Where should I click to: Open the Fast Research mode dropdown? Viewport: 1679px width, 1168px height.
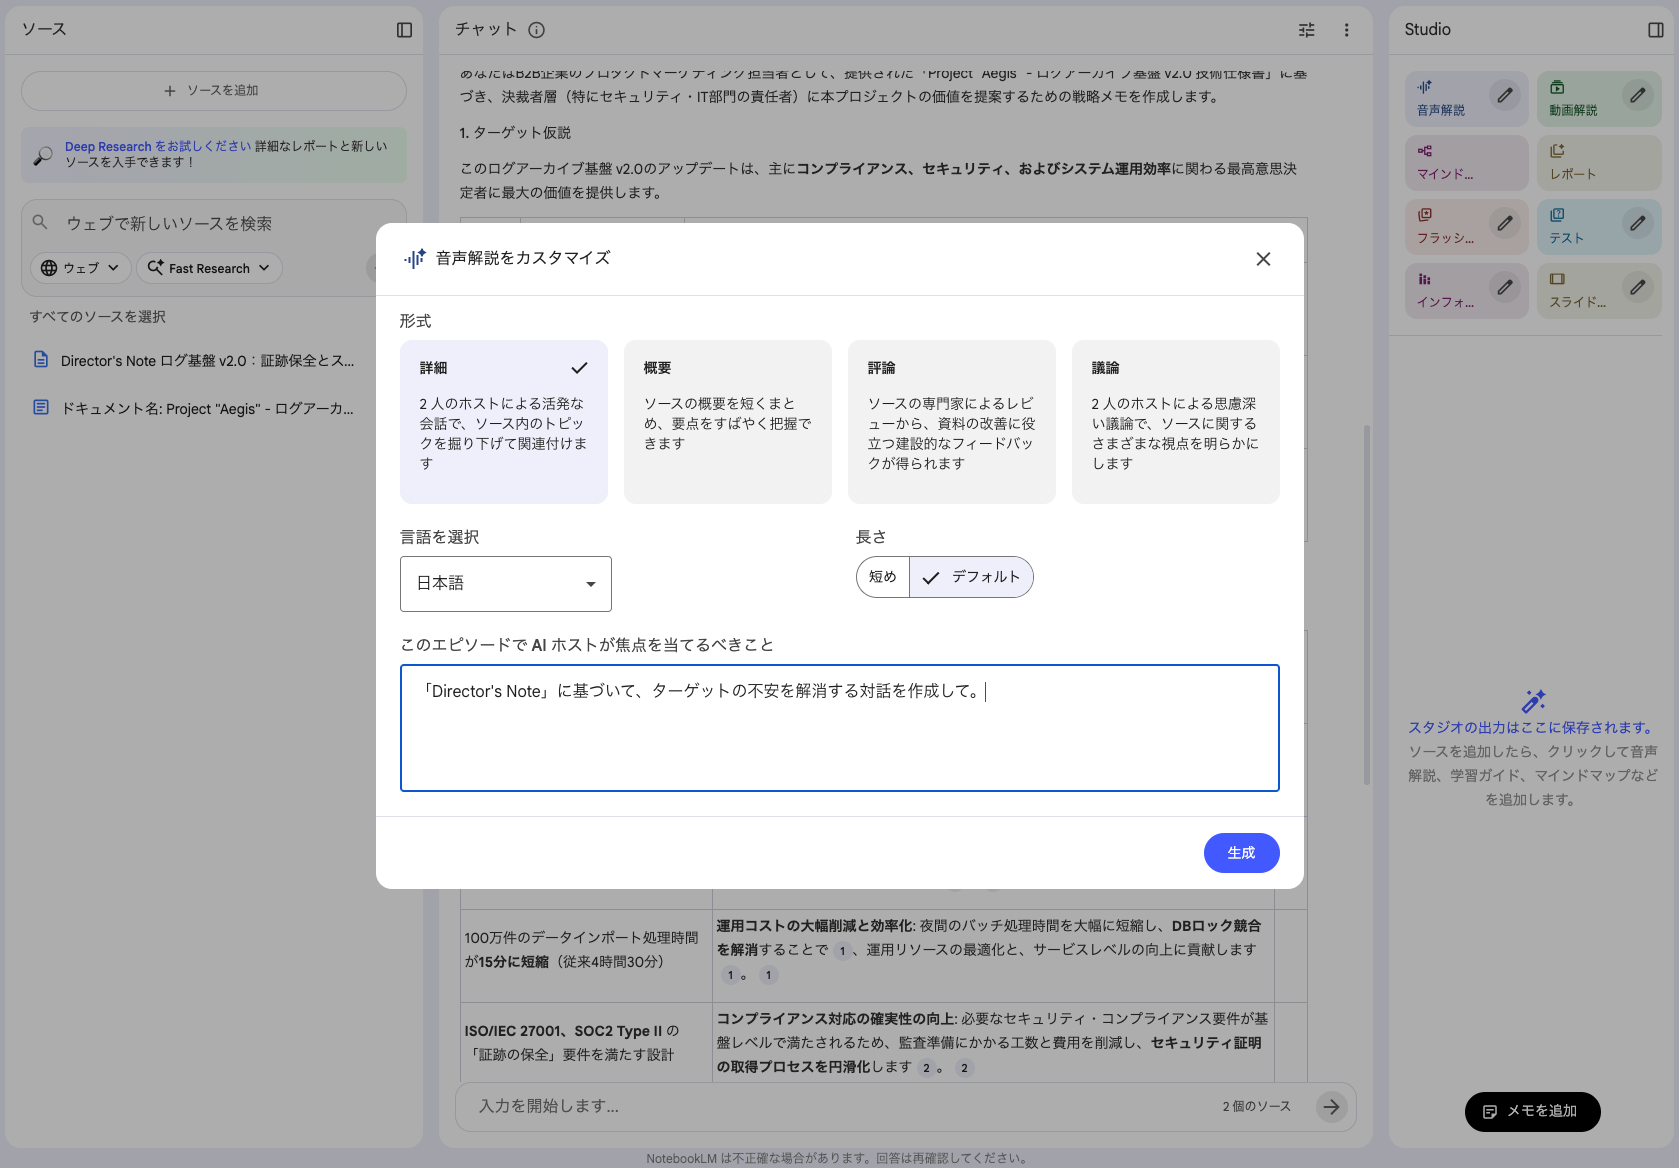click(209, 268)
